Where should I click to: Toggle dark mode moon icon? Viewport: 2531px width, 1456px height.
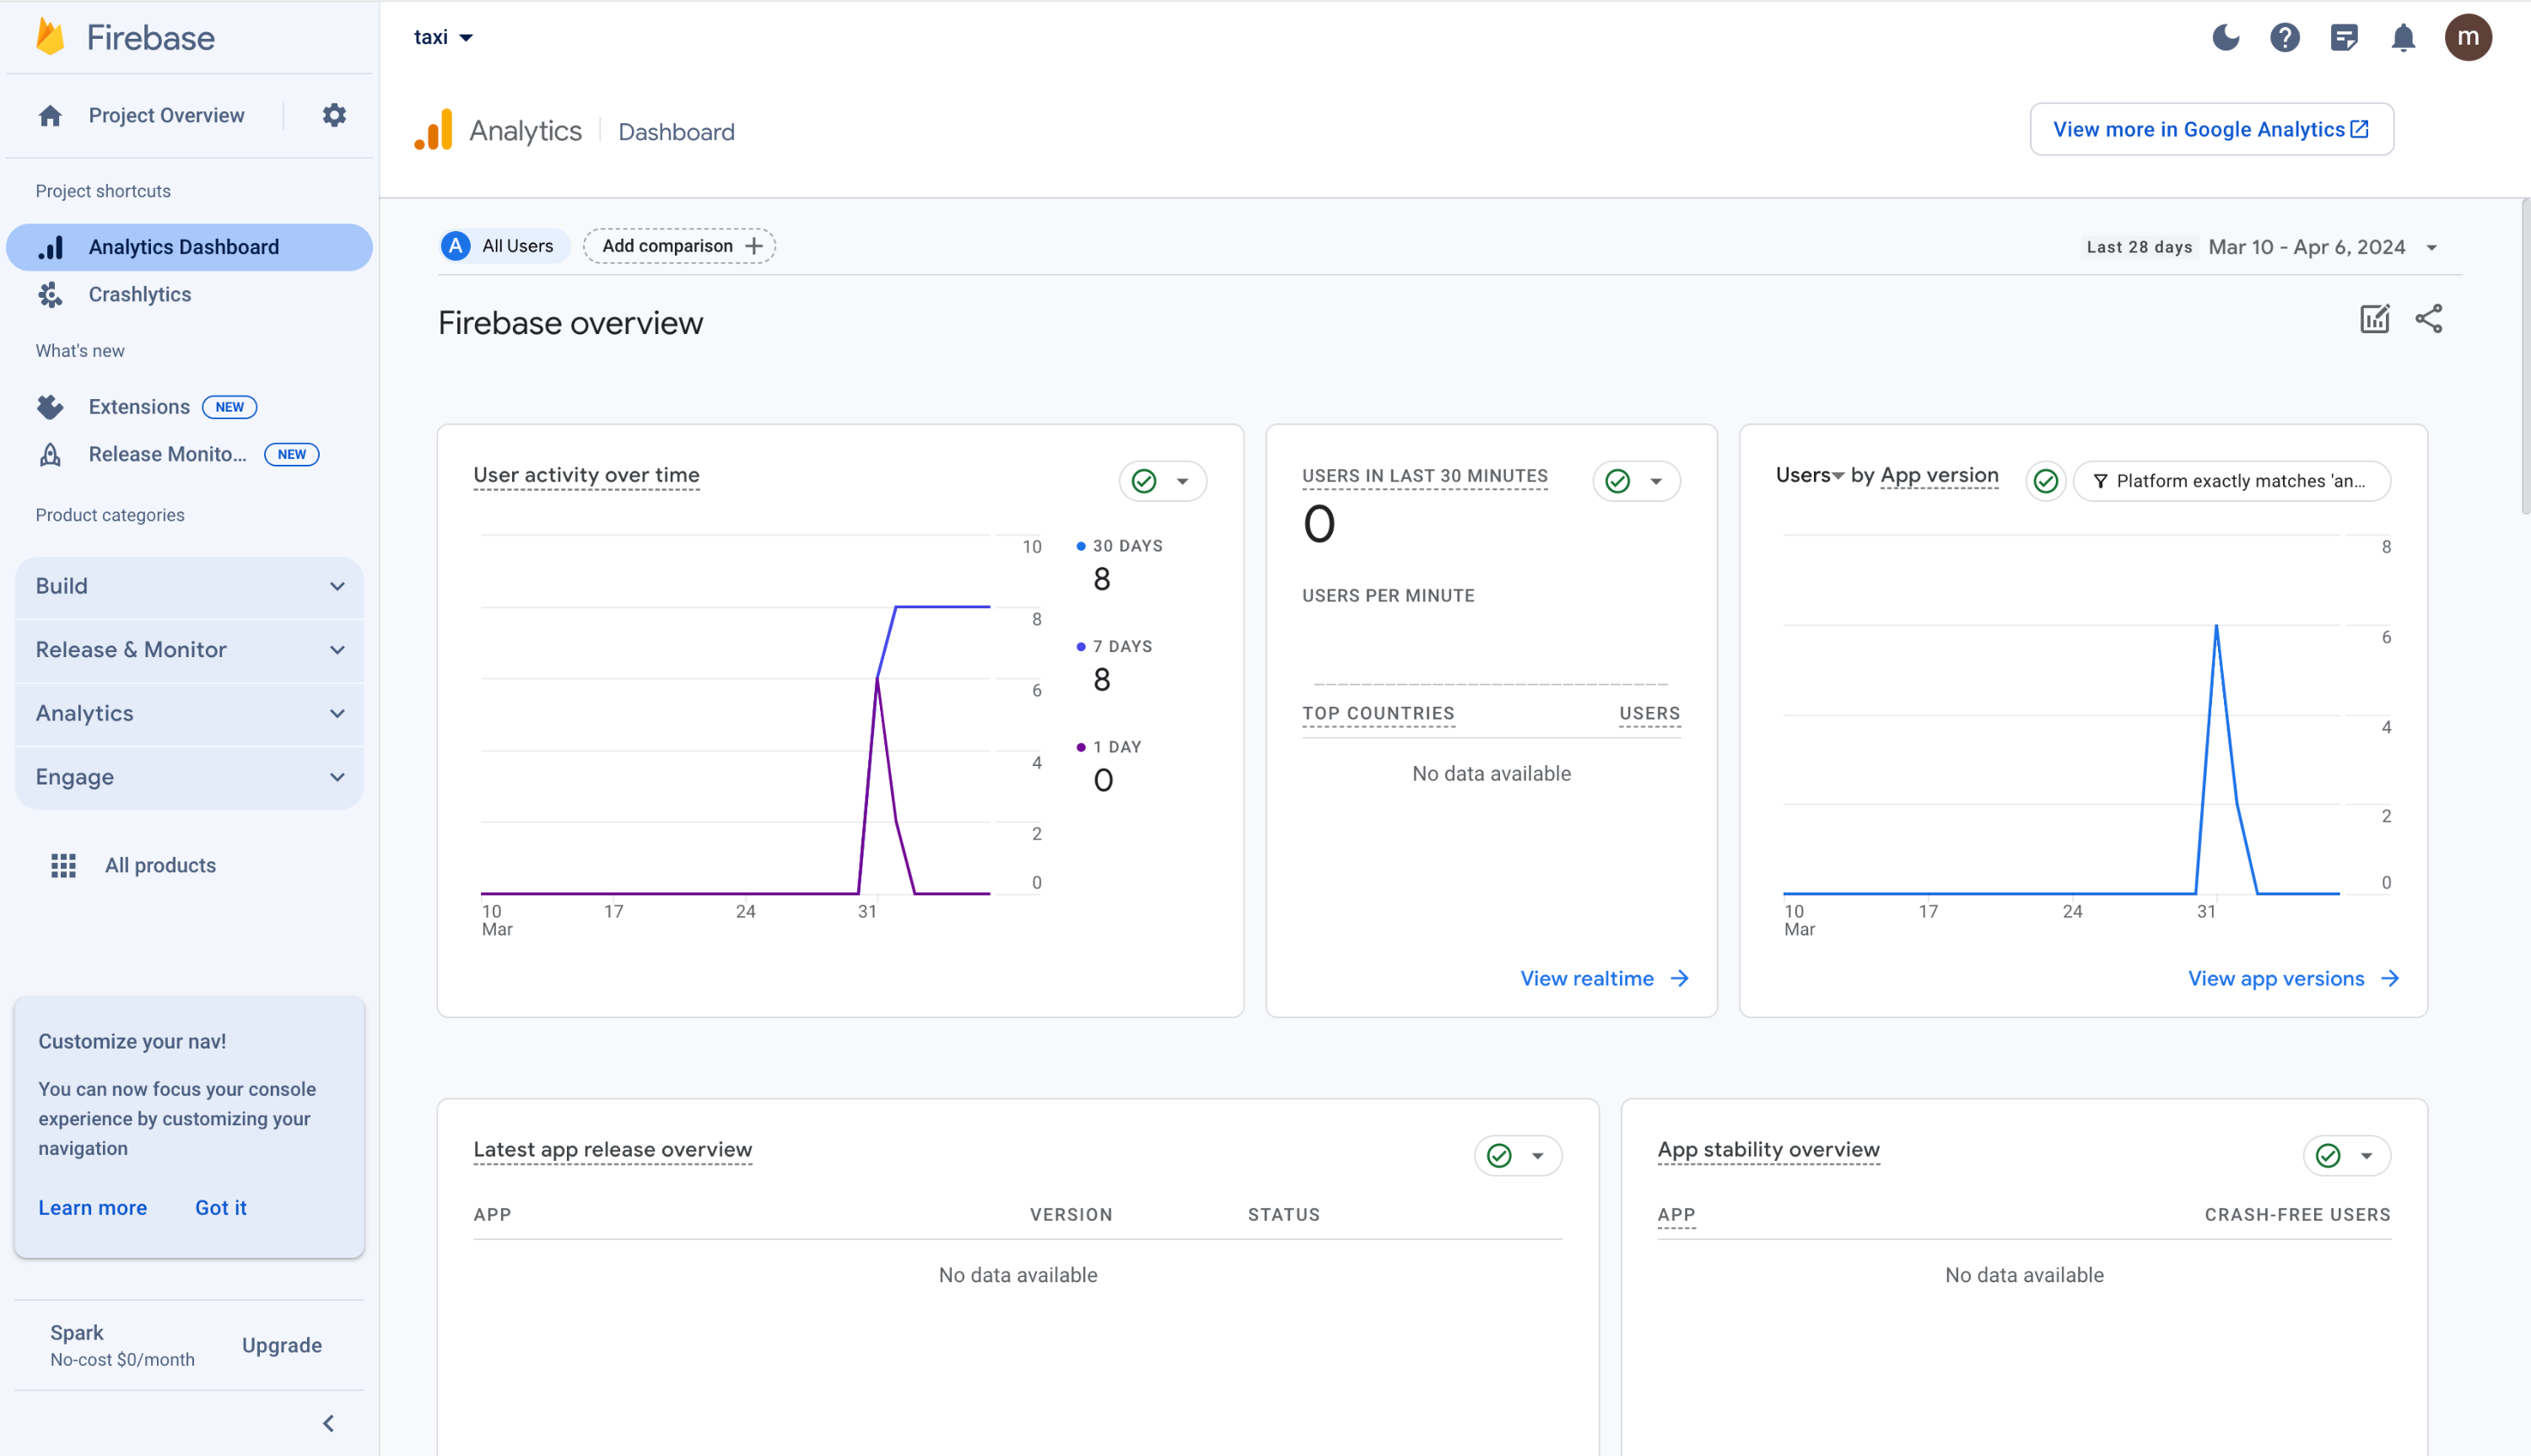[2225, 38]
